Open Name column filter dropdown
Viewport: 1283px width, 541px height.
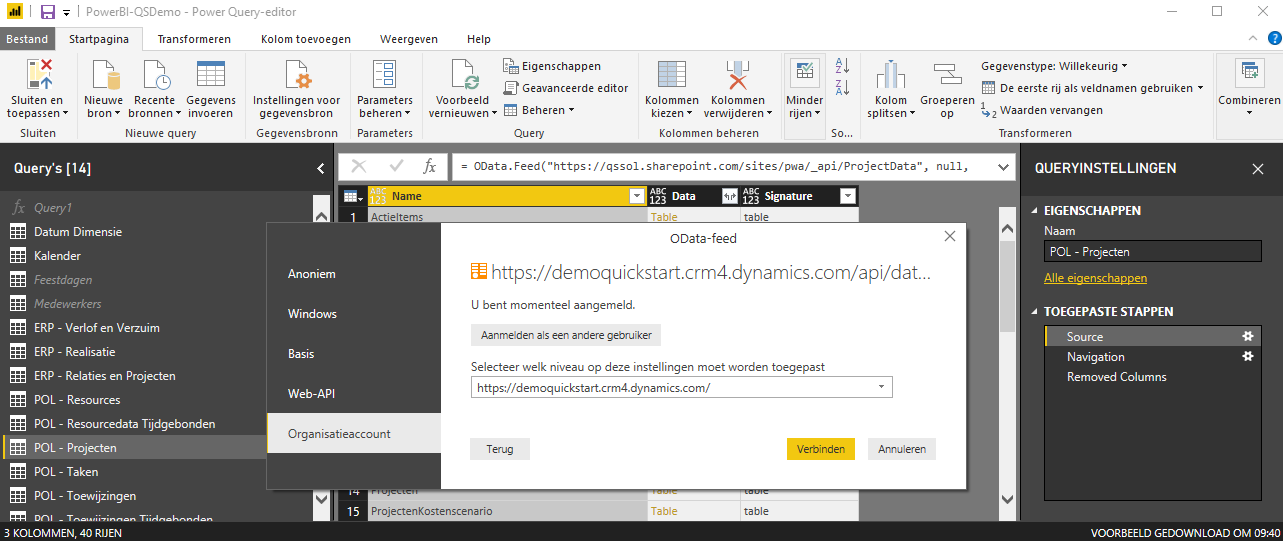[637, 196]
